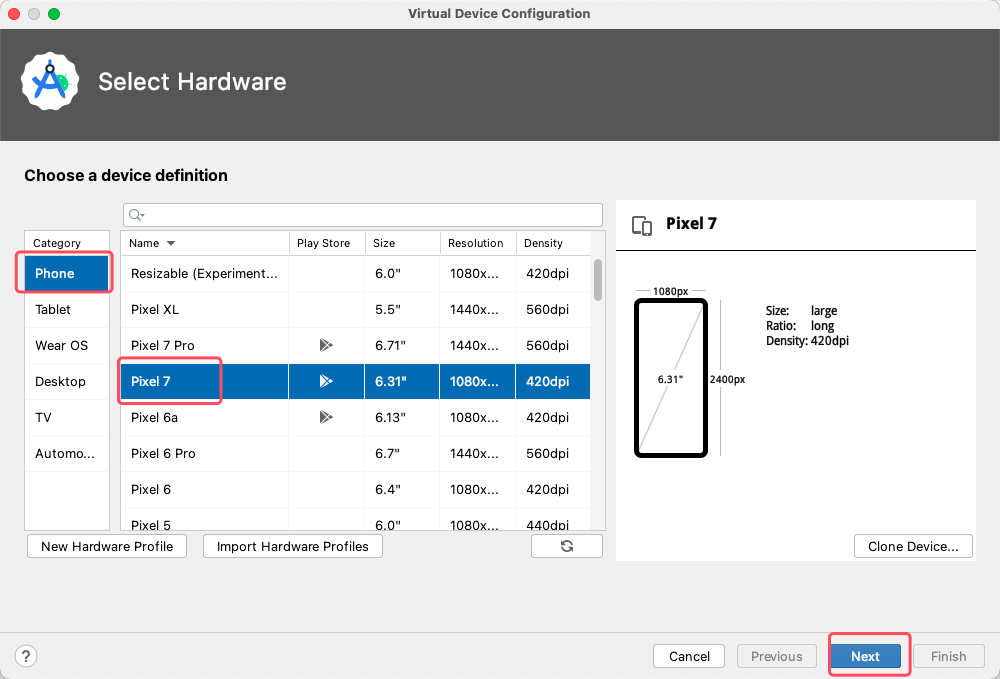Select the TV category
The image size is (1000, 679).
pyautogui.click(x=66, y=418)
